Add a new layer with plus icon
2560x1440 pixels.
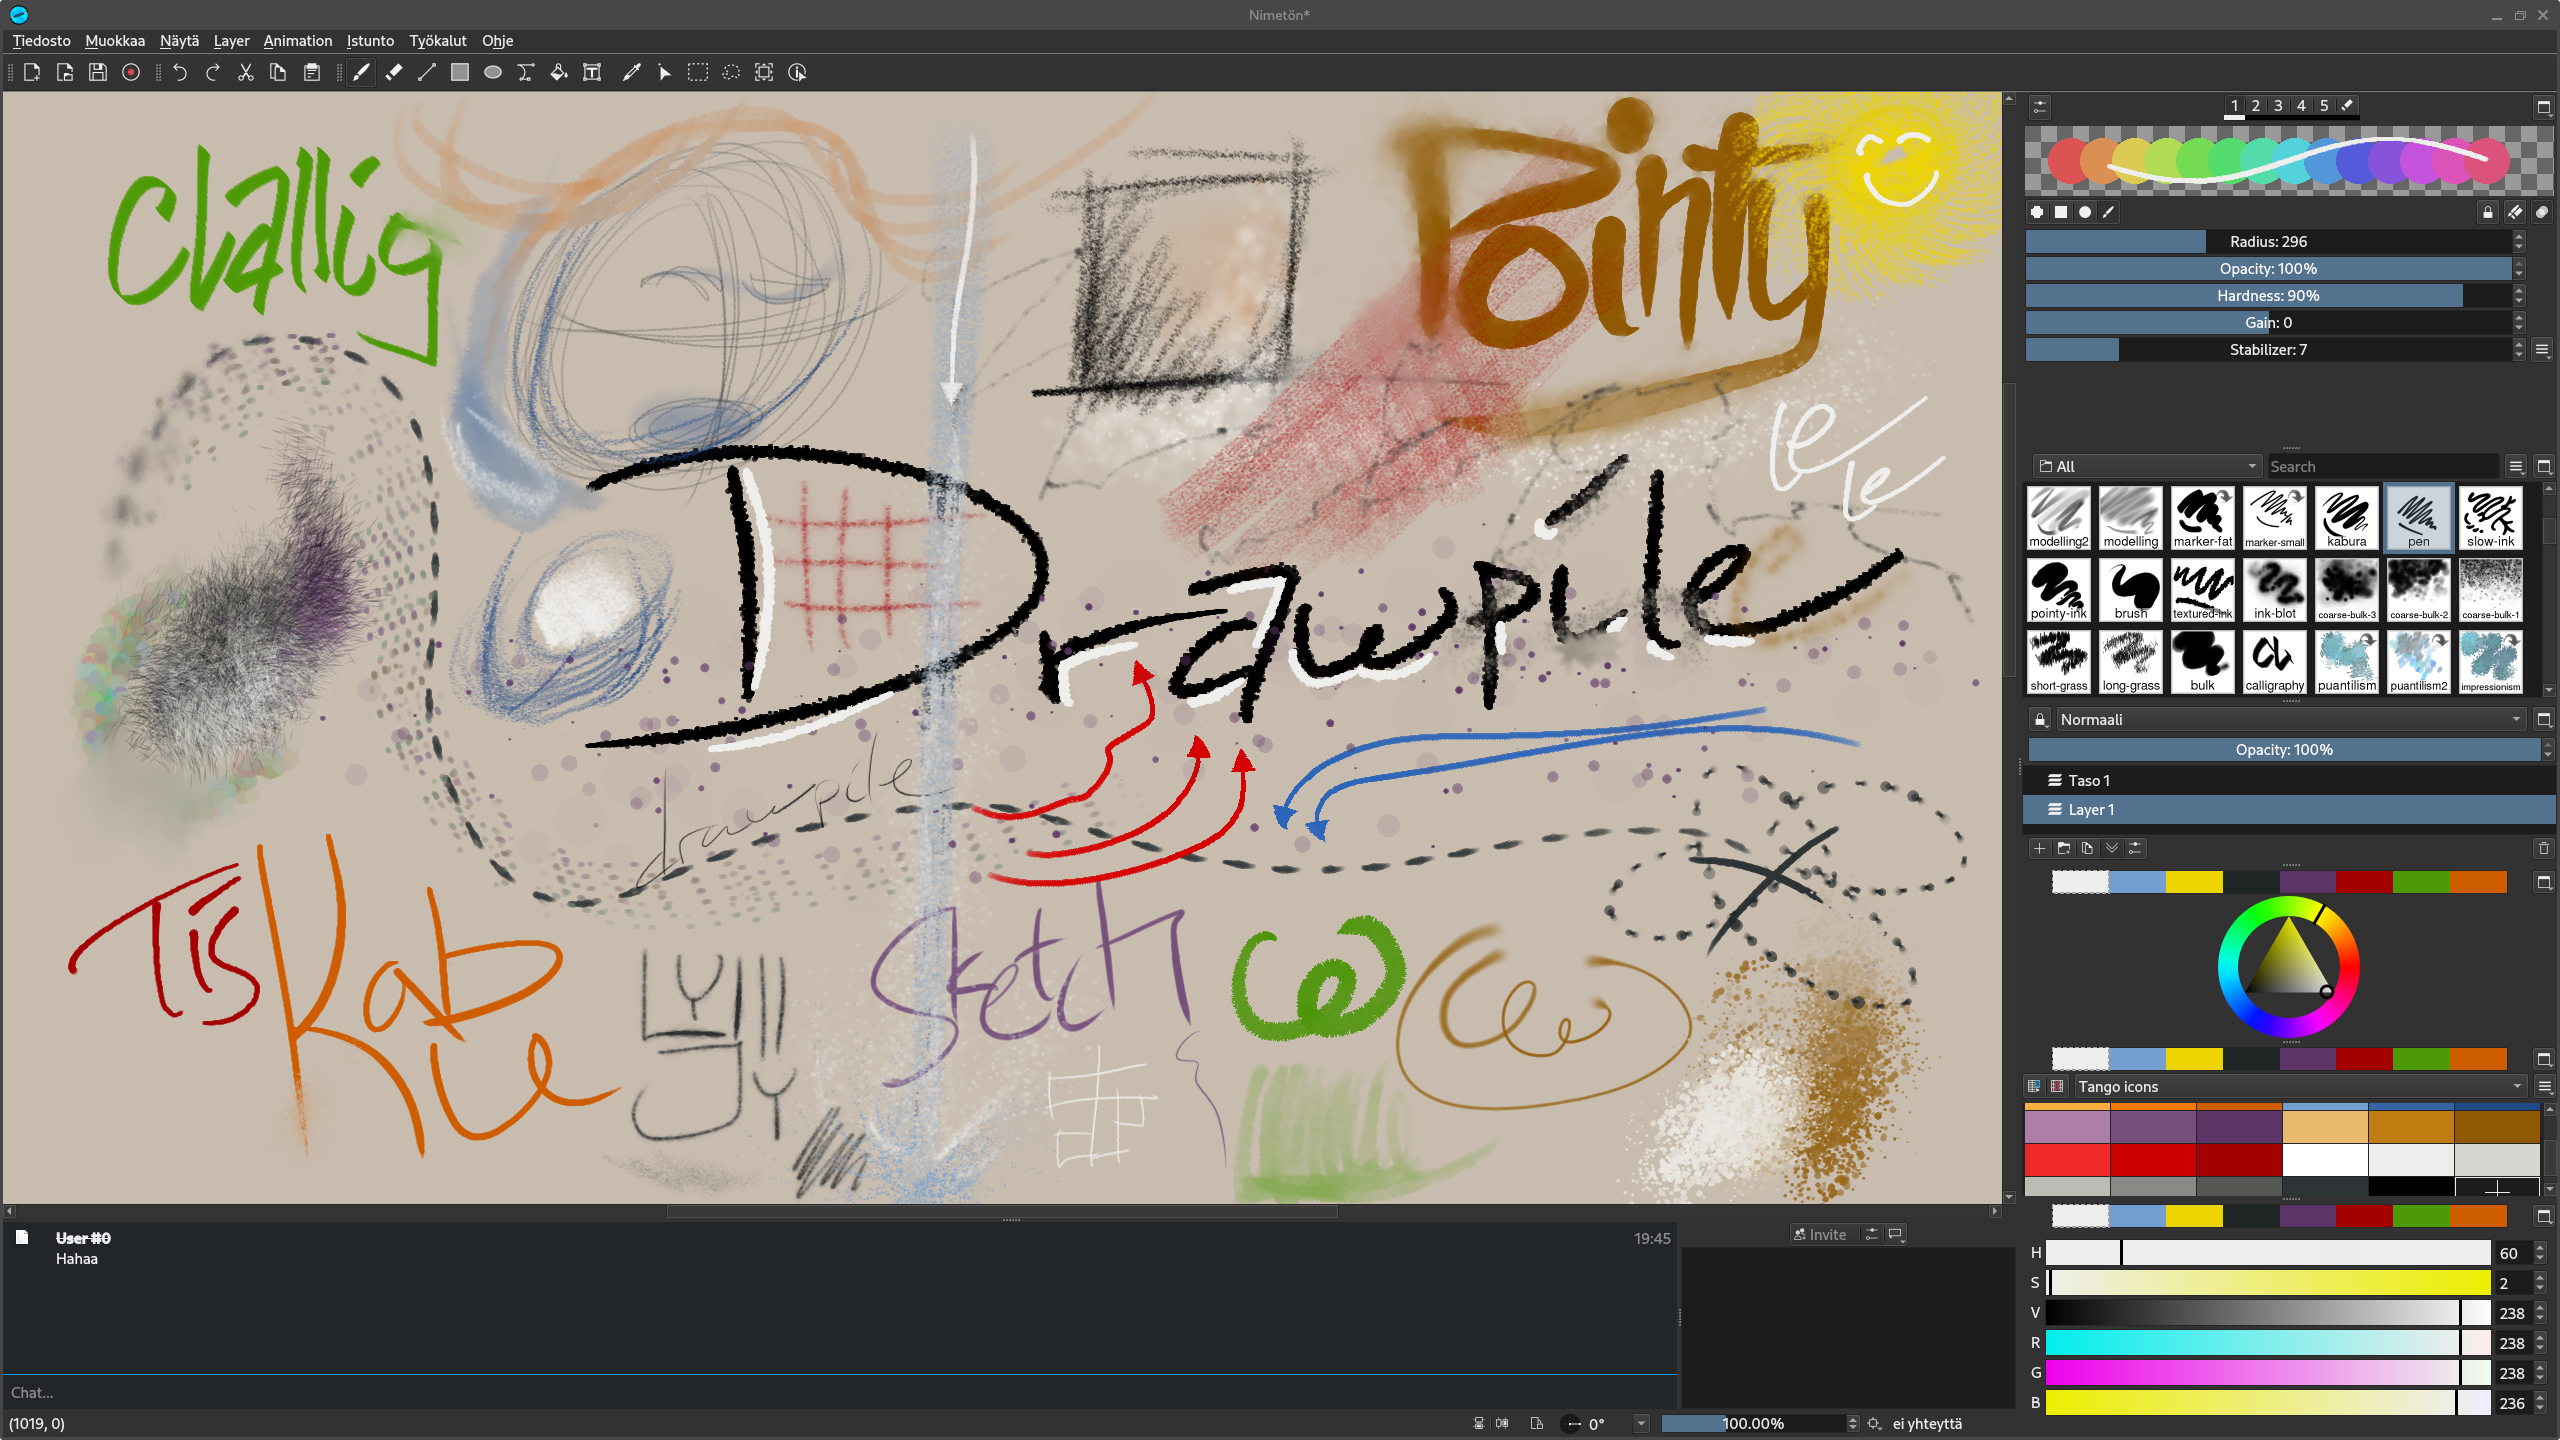tap(2039, 848)
